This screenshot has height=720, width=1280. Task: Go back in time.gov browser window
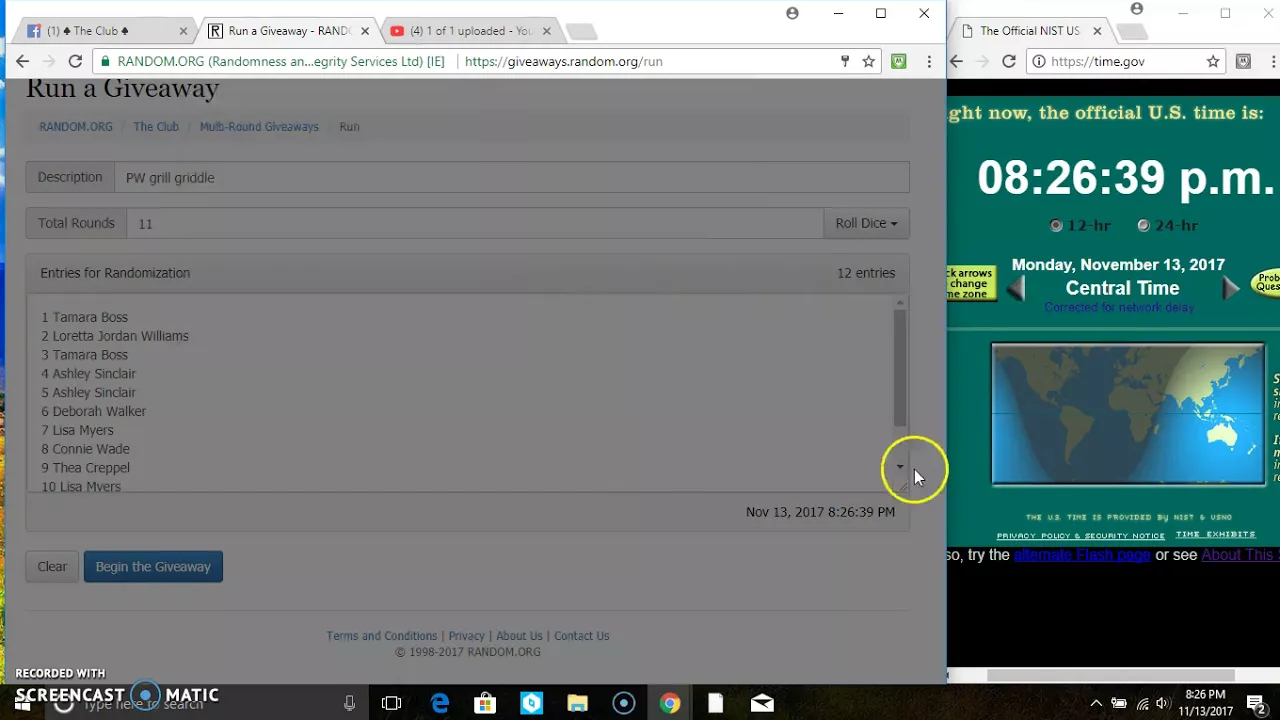(956, 61)
